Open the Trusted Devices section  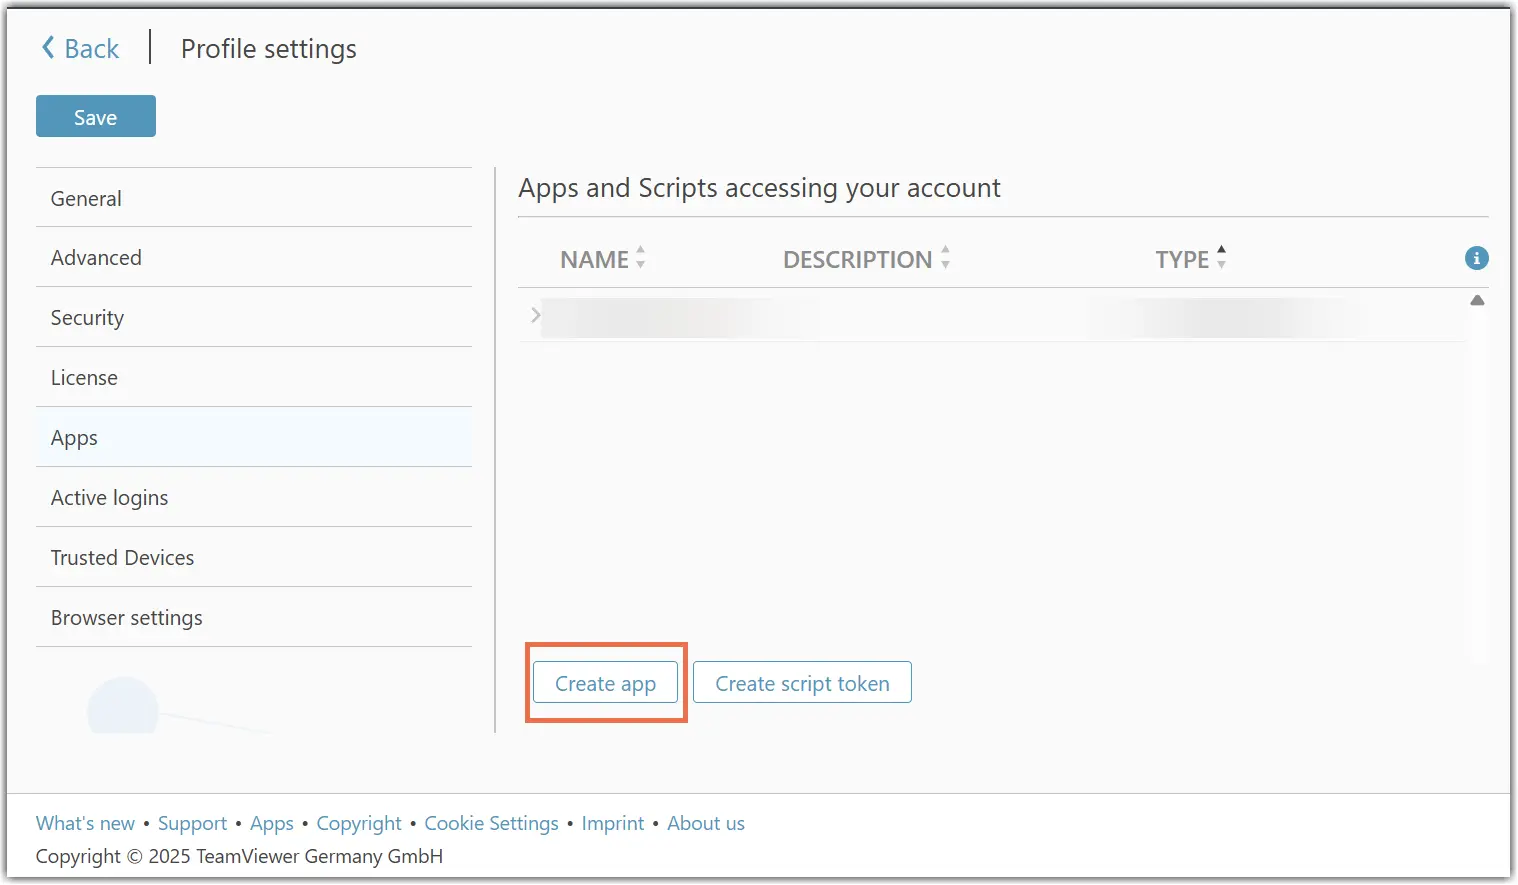(x=254, y=558)
